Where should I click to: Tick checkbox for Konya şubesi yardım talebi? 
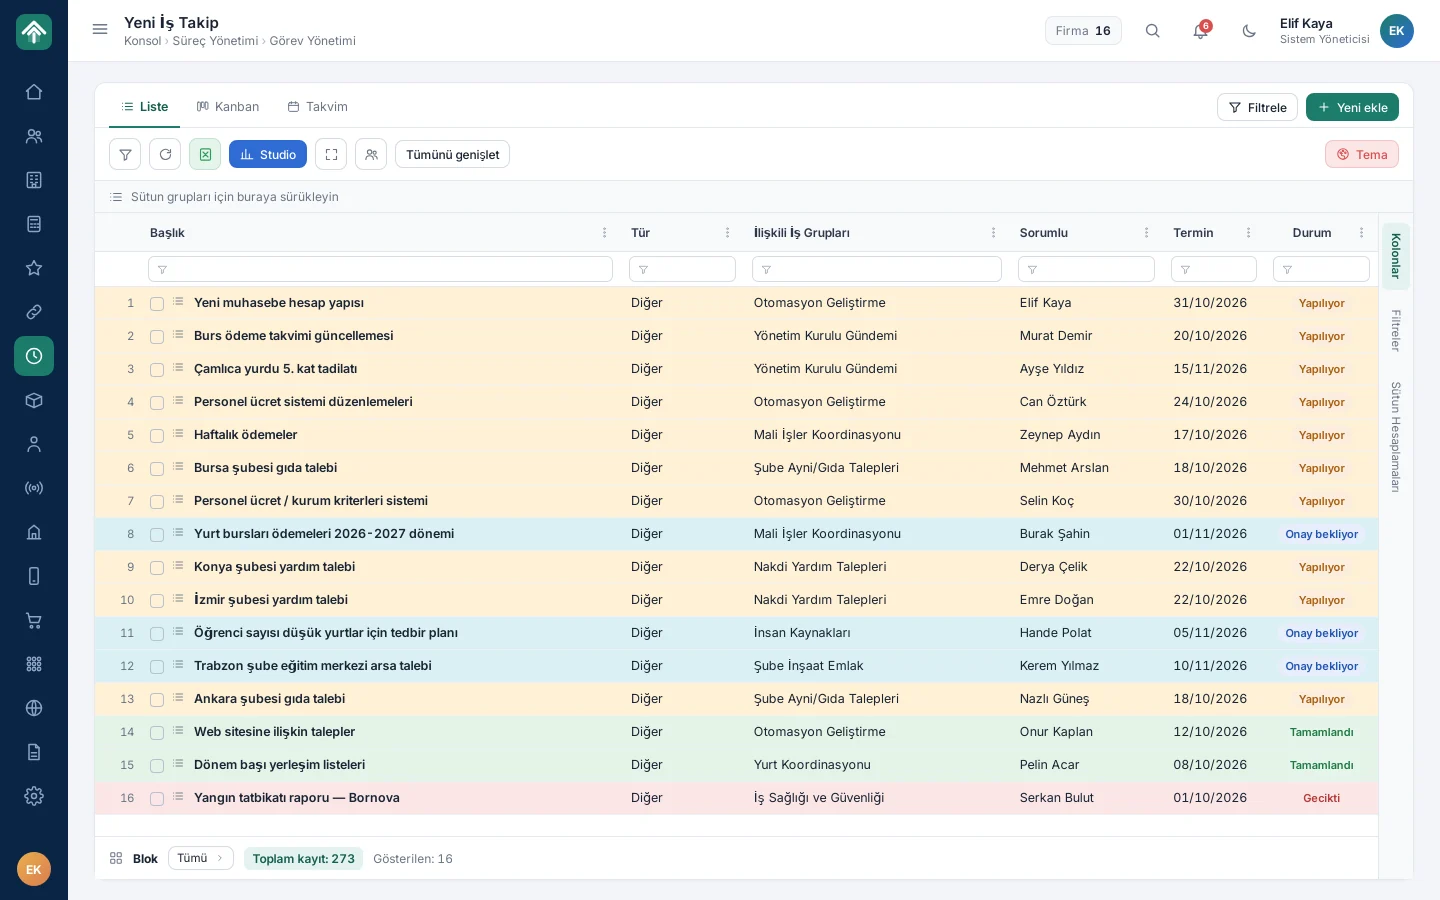(x=157, y=568)
